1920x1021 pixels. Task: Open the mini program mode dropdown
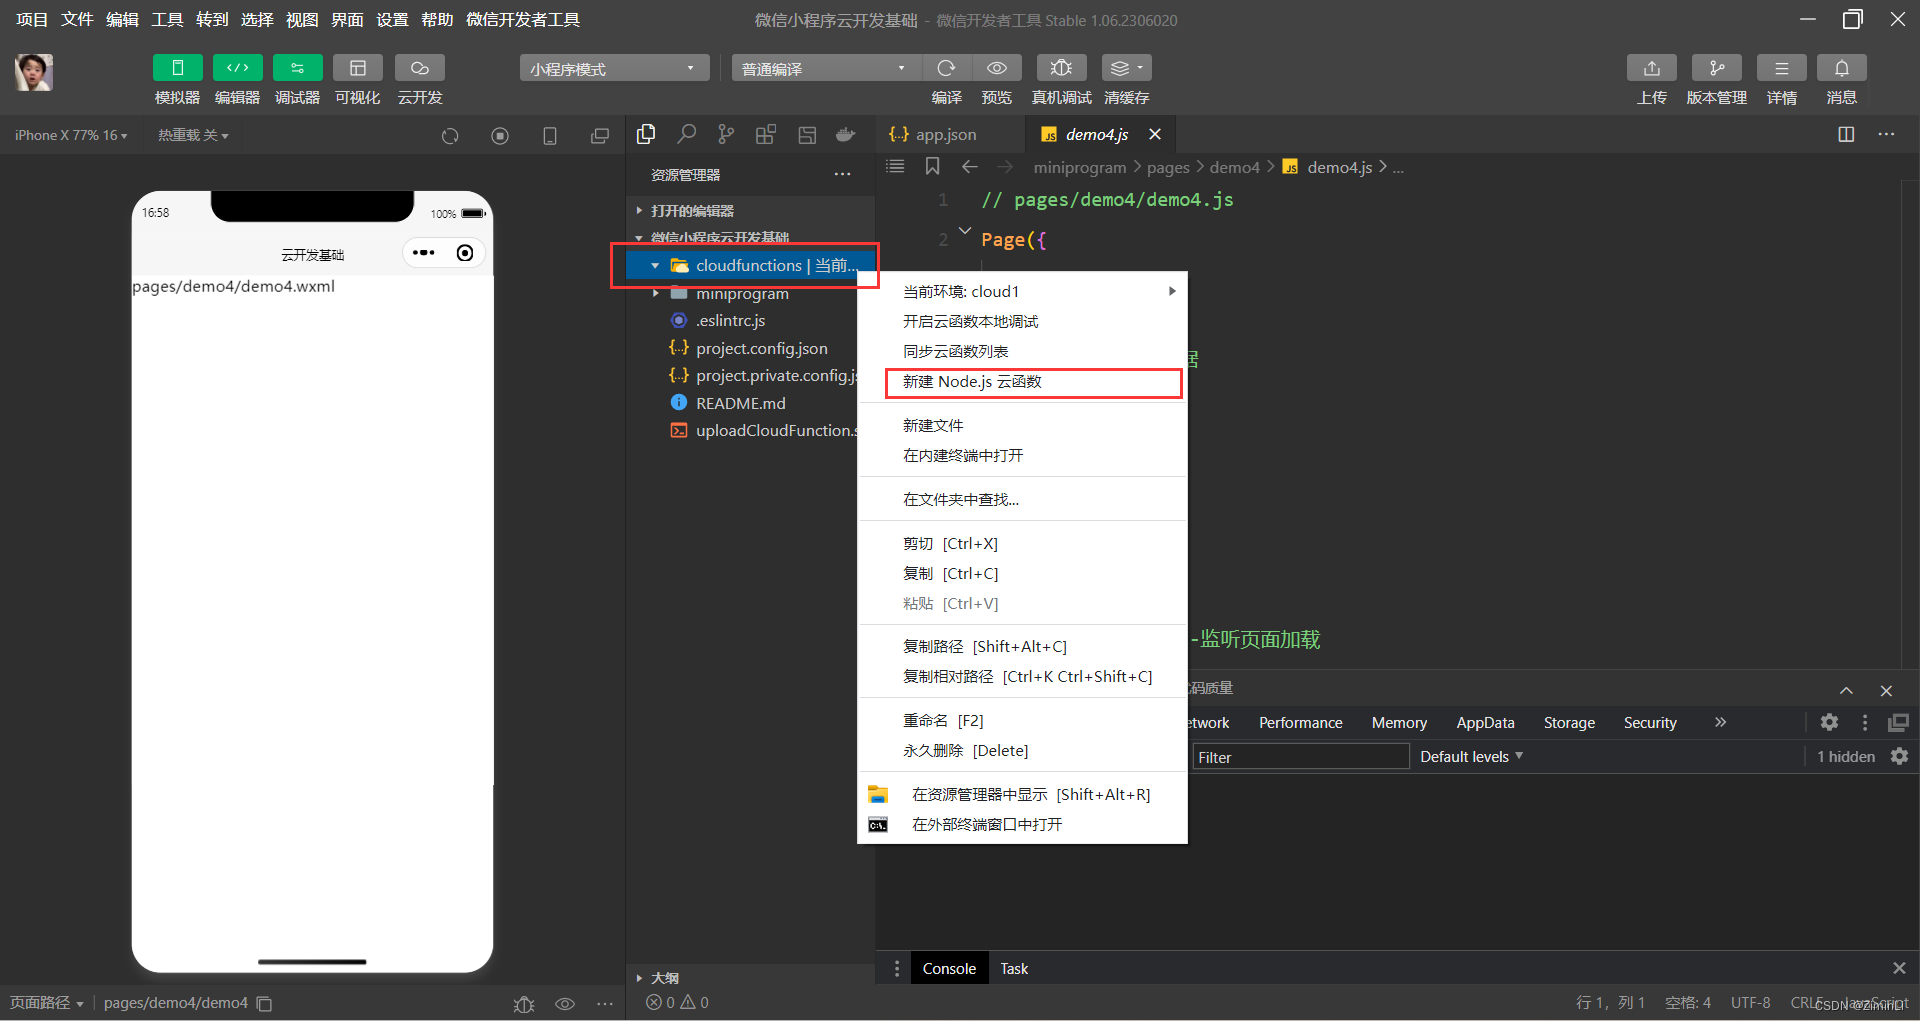614,68
